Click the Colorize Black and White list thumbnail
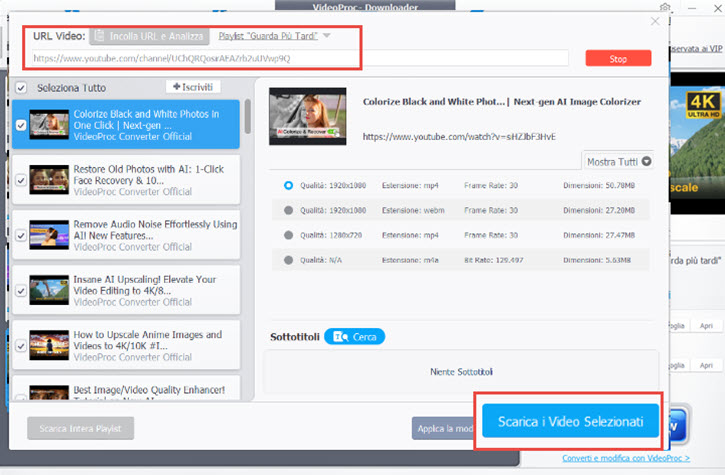Viewport: 725px width, 475px height. 49,124
